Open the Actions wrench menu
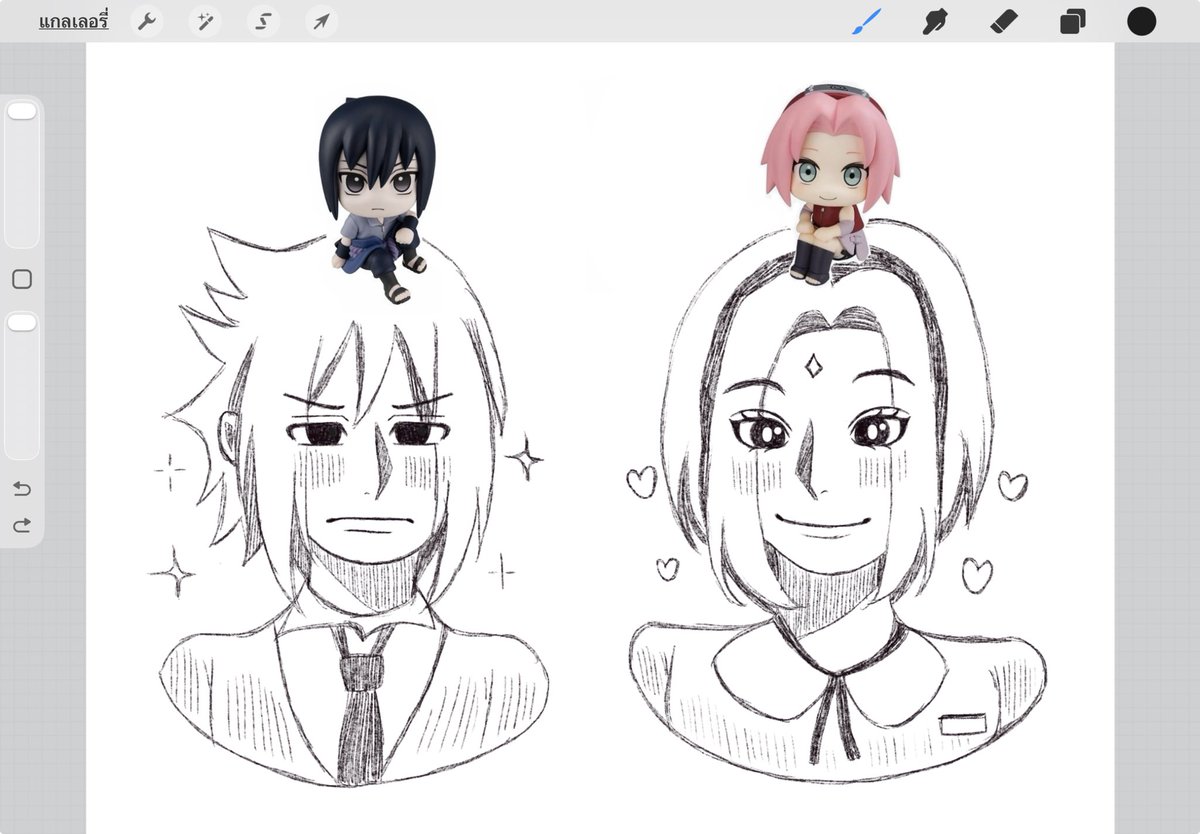1200x834 pixels. click(147, 21)
